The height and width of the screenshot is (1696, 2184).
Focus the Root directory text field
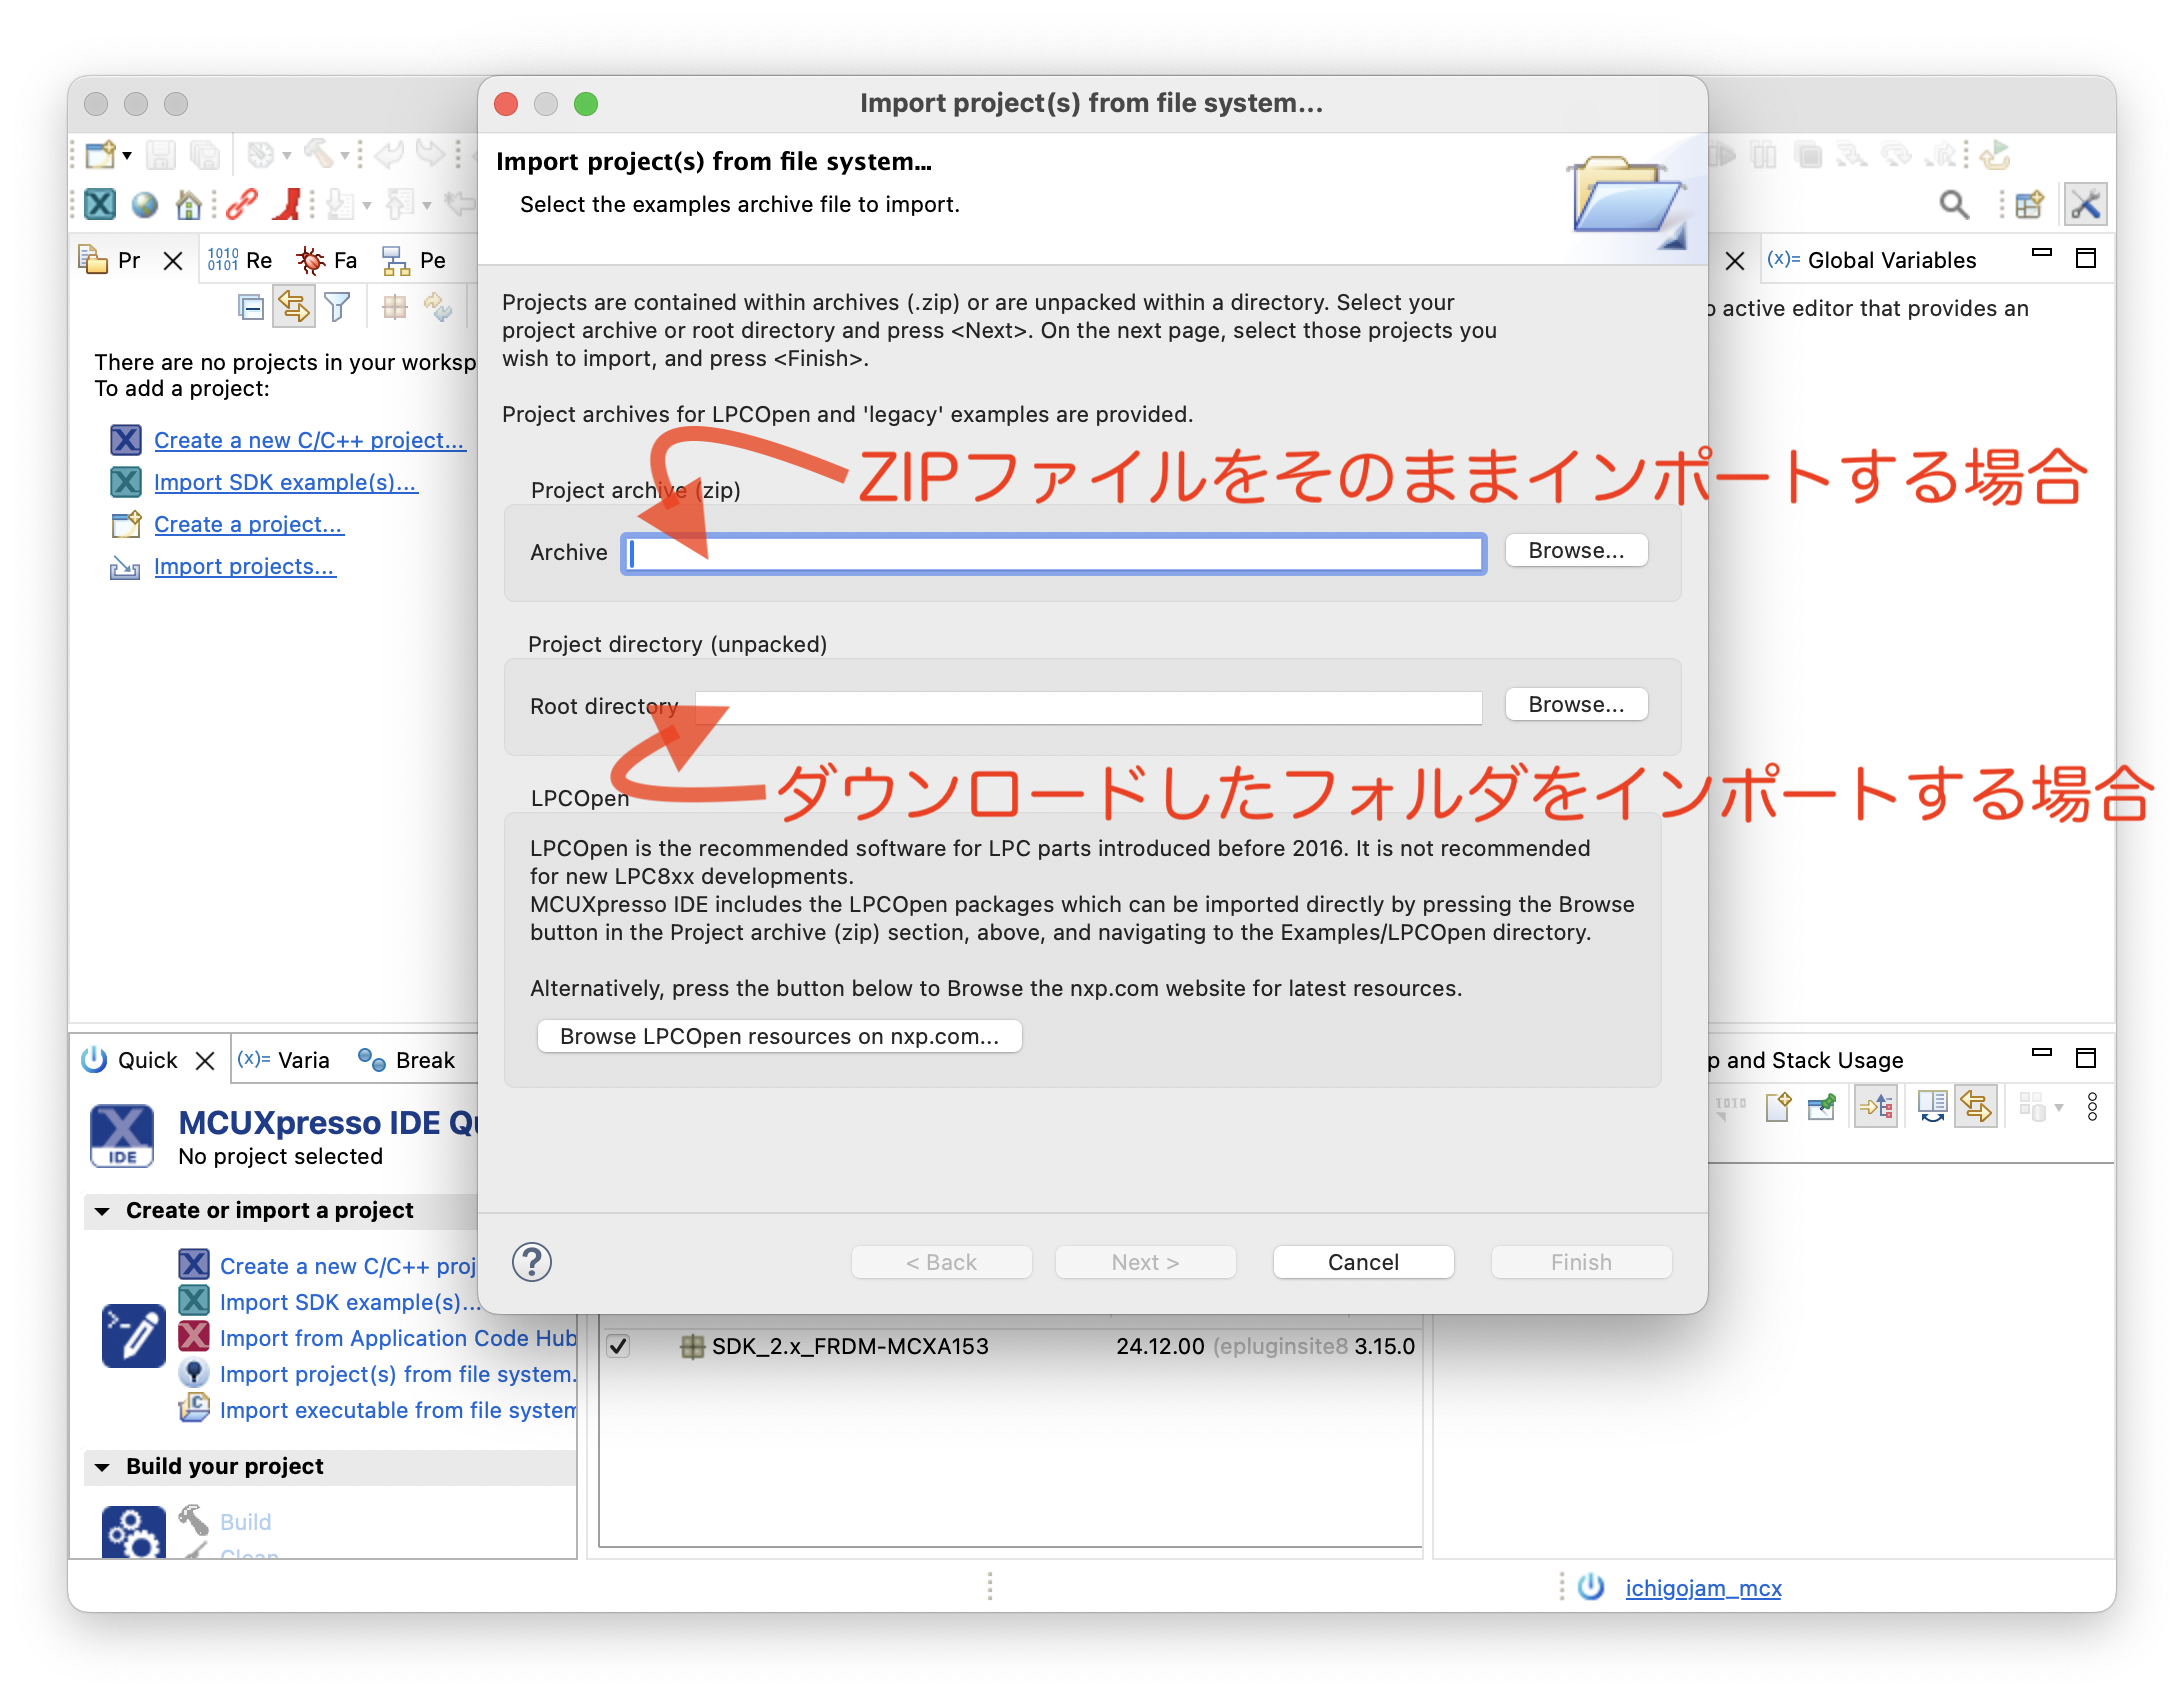1089,707
